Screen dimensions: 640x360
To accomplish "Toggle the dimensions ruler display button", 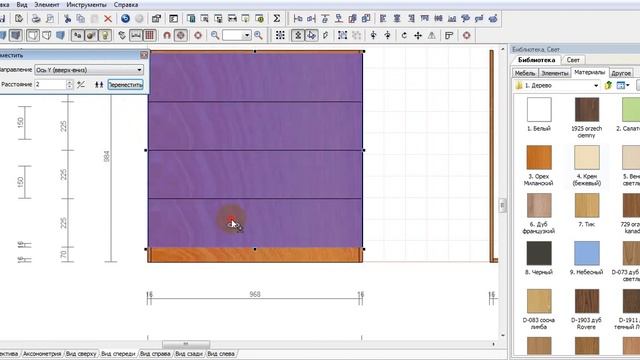I will tap(136, 36).
